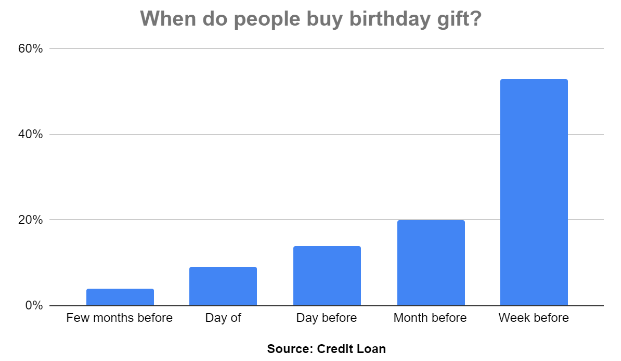This screenshot has height=361, width=621.
Task: Click the 40% y-axis label
Action: [x=30, y=134]
